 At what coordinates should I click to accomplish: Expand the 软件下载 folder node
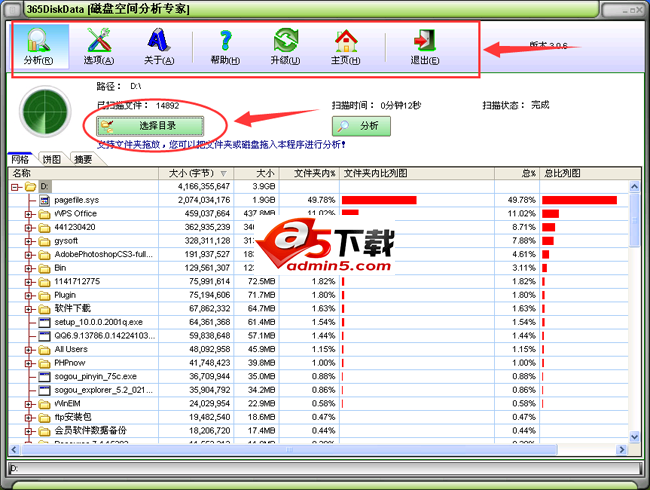(x=28, y=309)
